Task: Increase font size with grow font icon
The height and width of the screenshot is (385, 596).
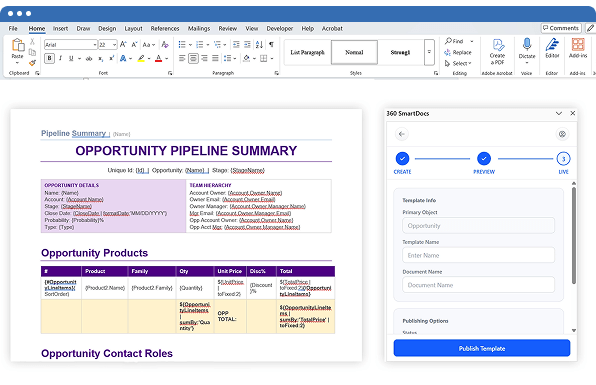Action: coord(123,44)
